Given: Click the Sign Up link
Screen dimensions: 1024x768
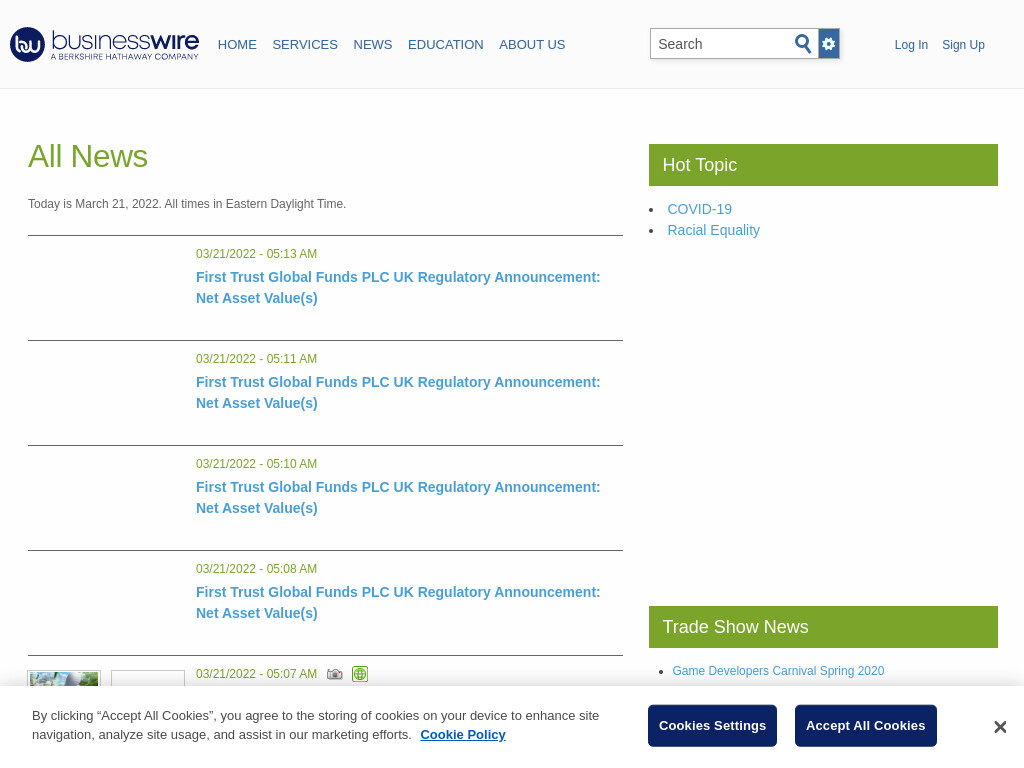Looking at the screenshot, I should click(x=963, y=44).
